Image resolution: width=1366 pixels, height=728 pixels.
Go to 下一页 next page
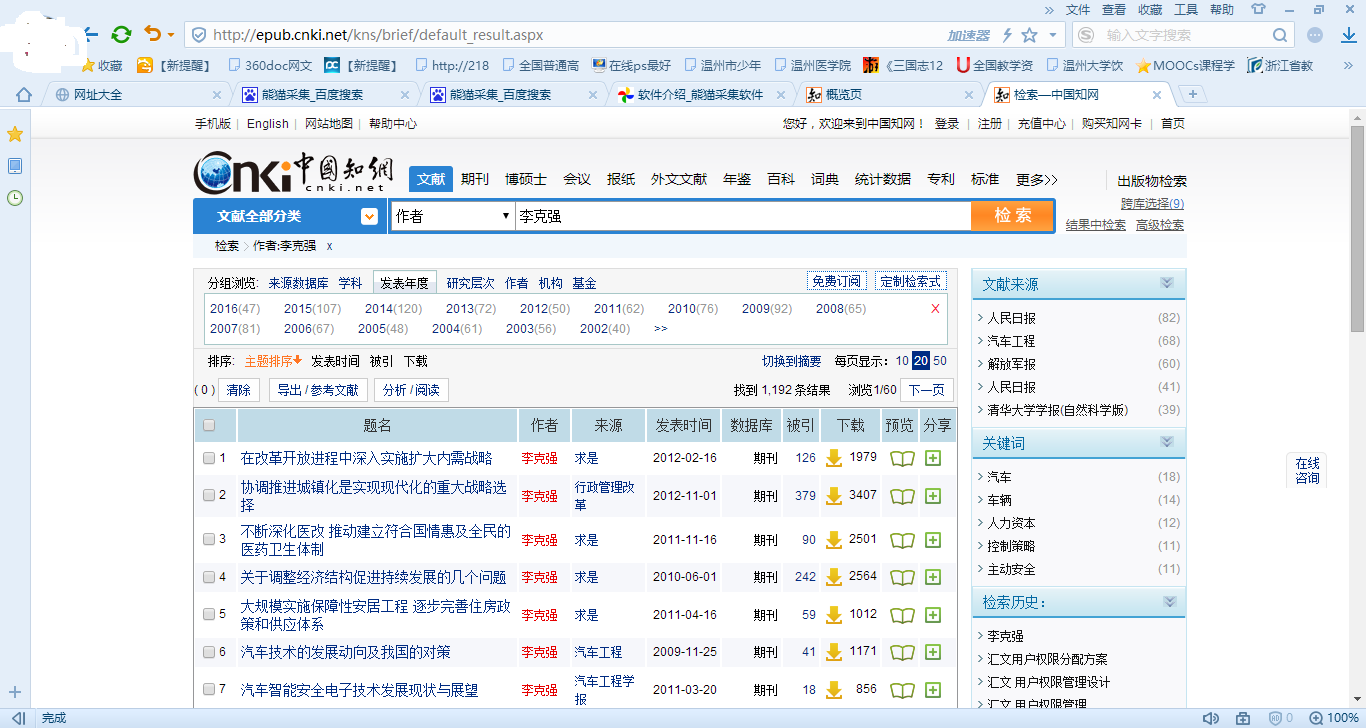pyautogui.click(x=927, y=390)
